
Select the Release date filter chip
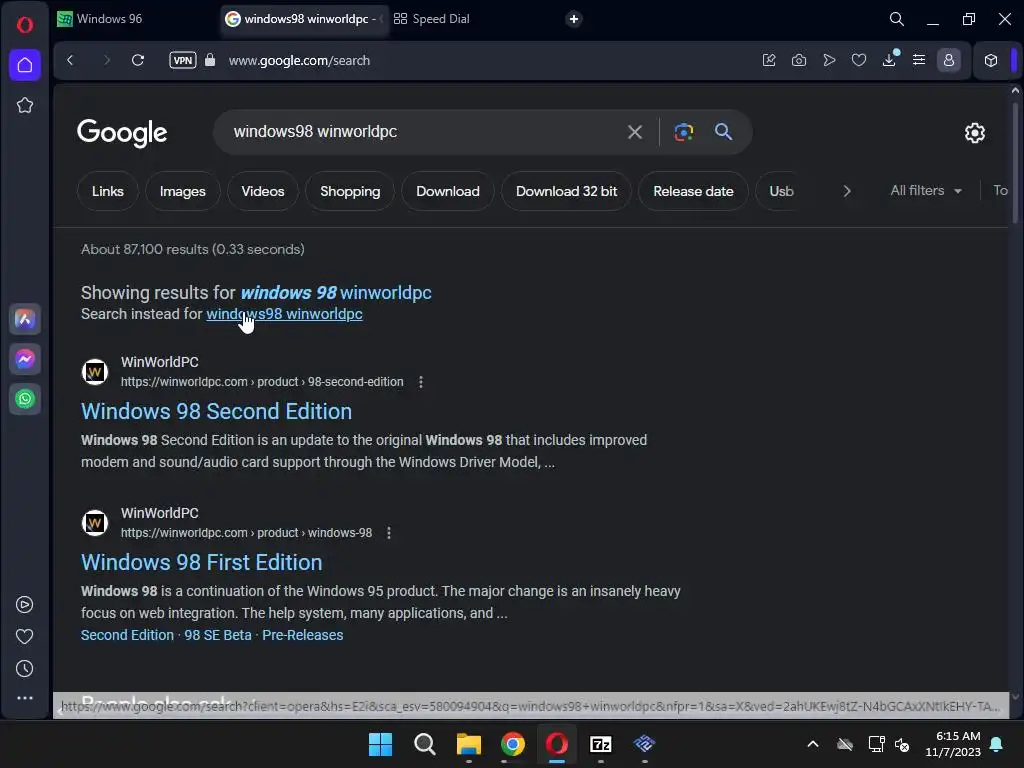(x=693, y=191)
